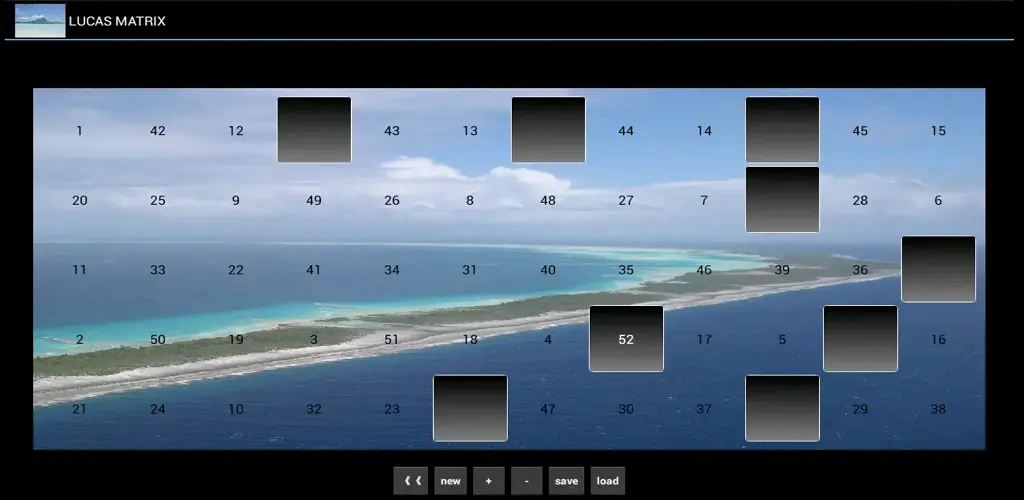The height and width of the screenshot is (500, 1024).
Task: Tap tile number 50
Action: pos(157,339)
